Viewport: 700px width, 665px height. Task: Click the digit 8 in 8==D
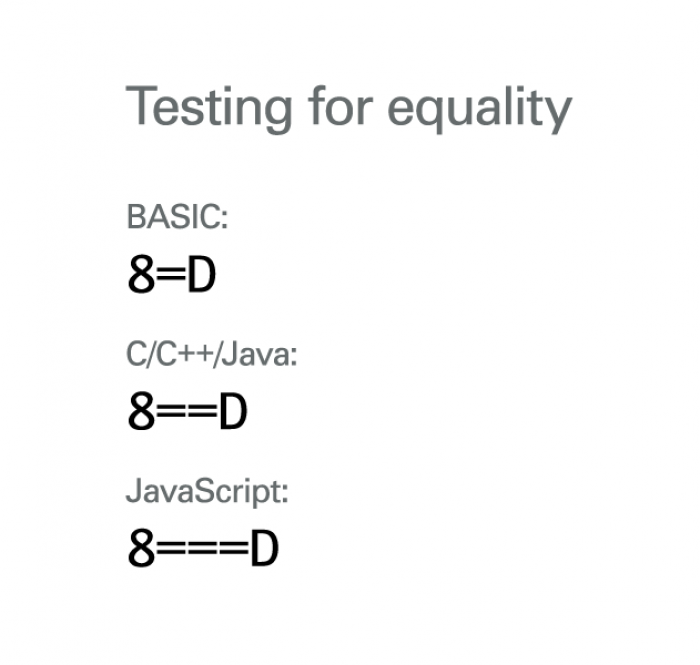click(x=141, y=411)
